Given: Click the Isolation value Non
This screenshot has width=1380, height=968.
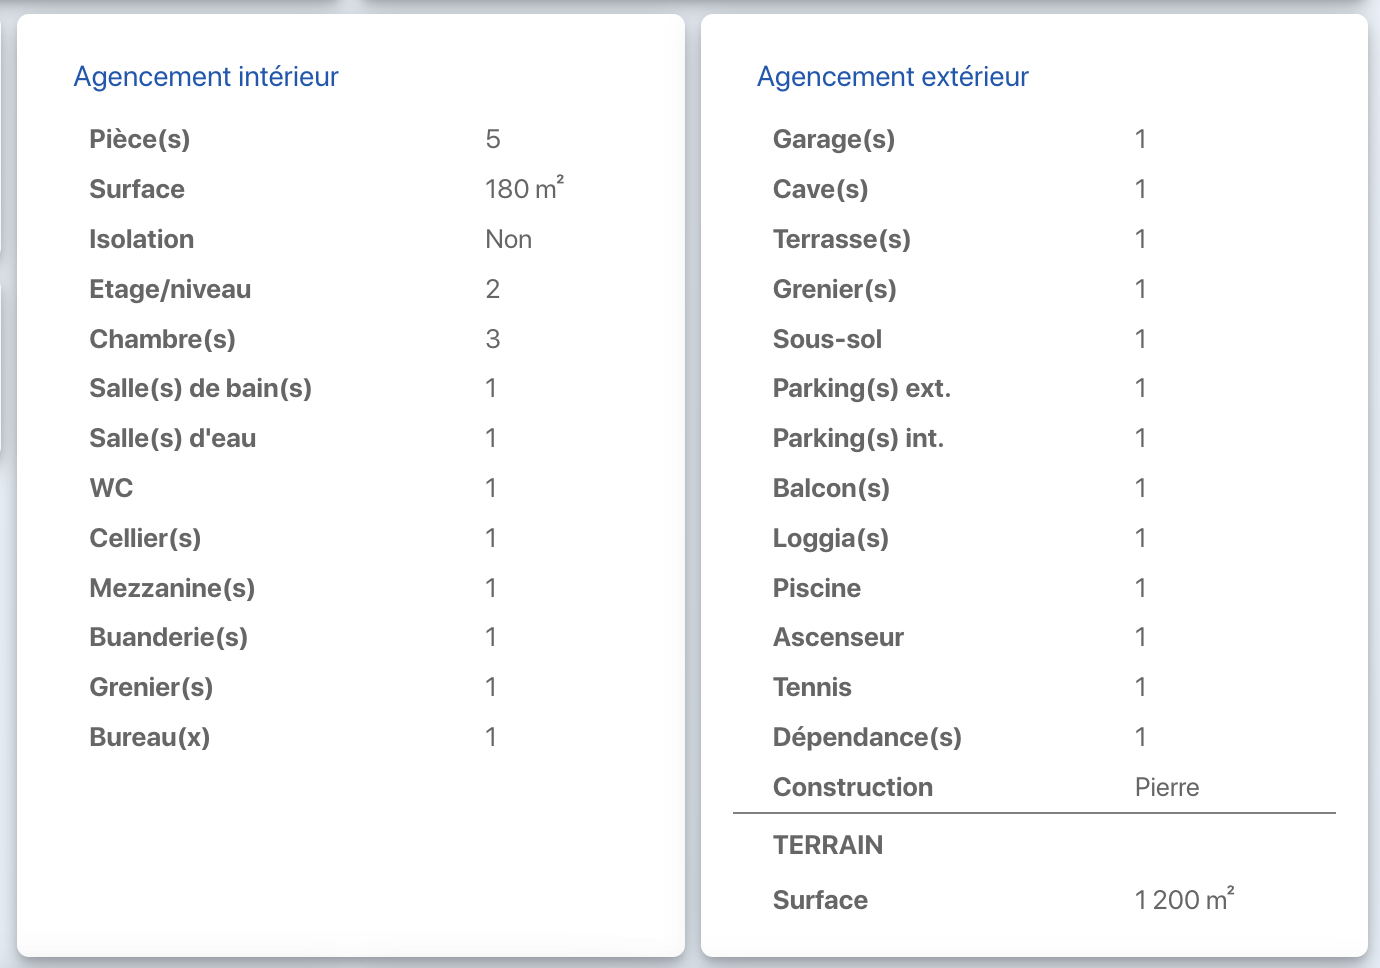Looking at the screenshot, I should tap(508, 239).
